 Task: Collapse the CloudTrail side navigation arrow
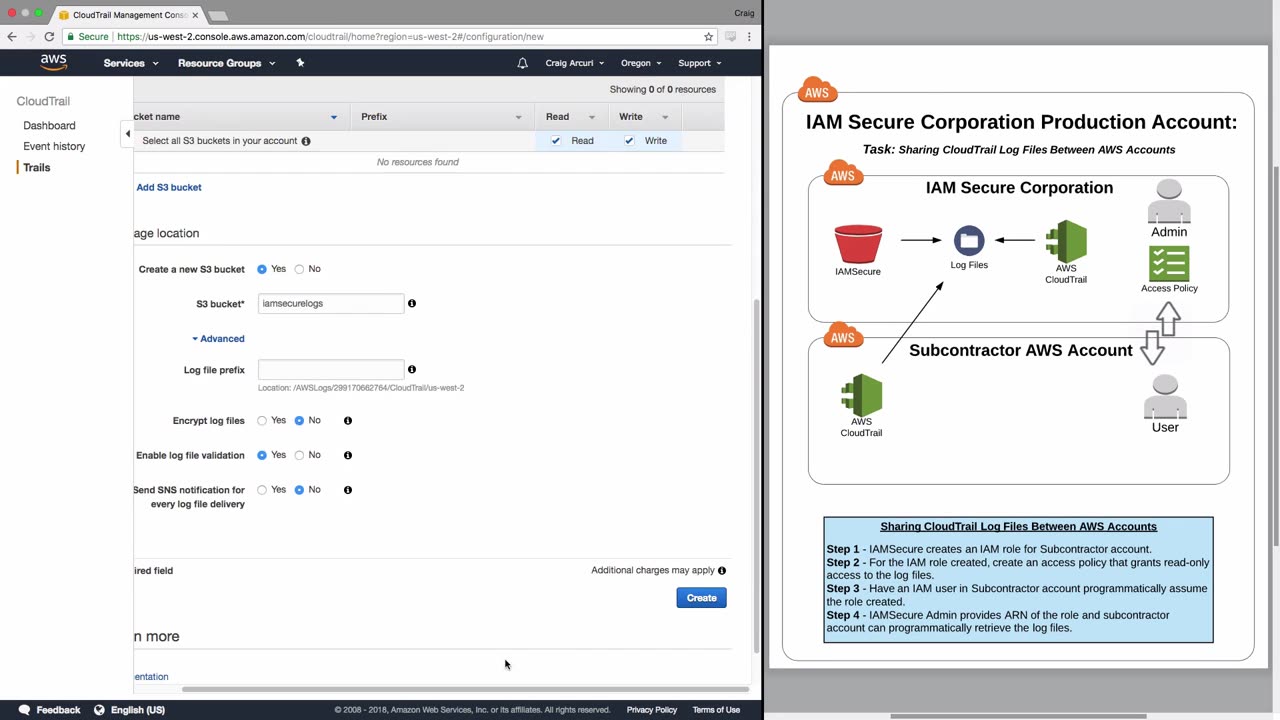pyautogui.click(x=127, y=134)
